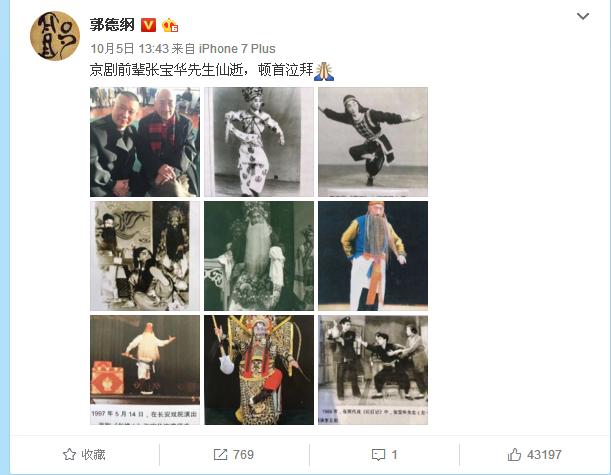Click the crown membership level badge

[x=170, y=25]
